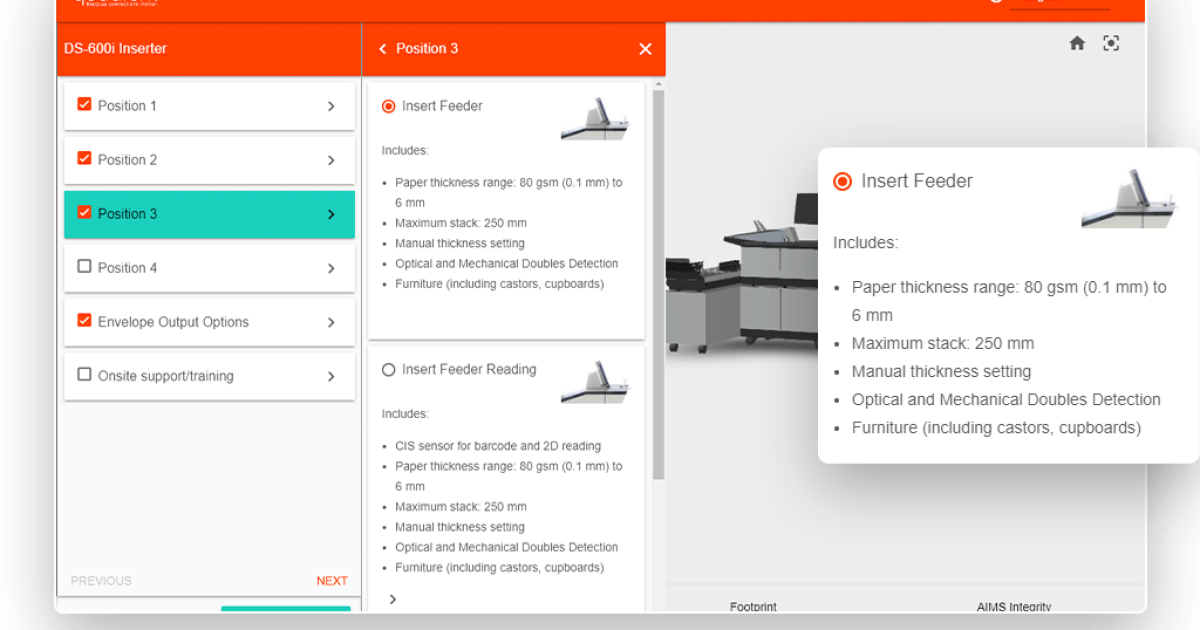The height and width of the screenshot is (630, 1200).
Task: Click the Insert Feeder machine thumbnail
Action: (595, 119)
